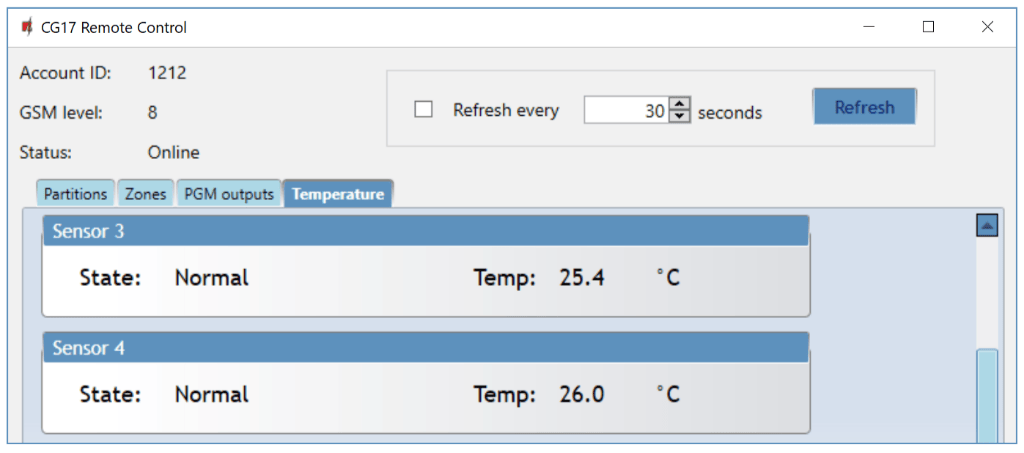The height and width of the screenshot is (453, 1024).
Task: Decrease refresh interval with down spinner arrow
Action: [x=680, y=117]
